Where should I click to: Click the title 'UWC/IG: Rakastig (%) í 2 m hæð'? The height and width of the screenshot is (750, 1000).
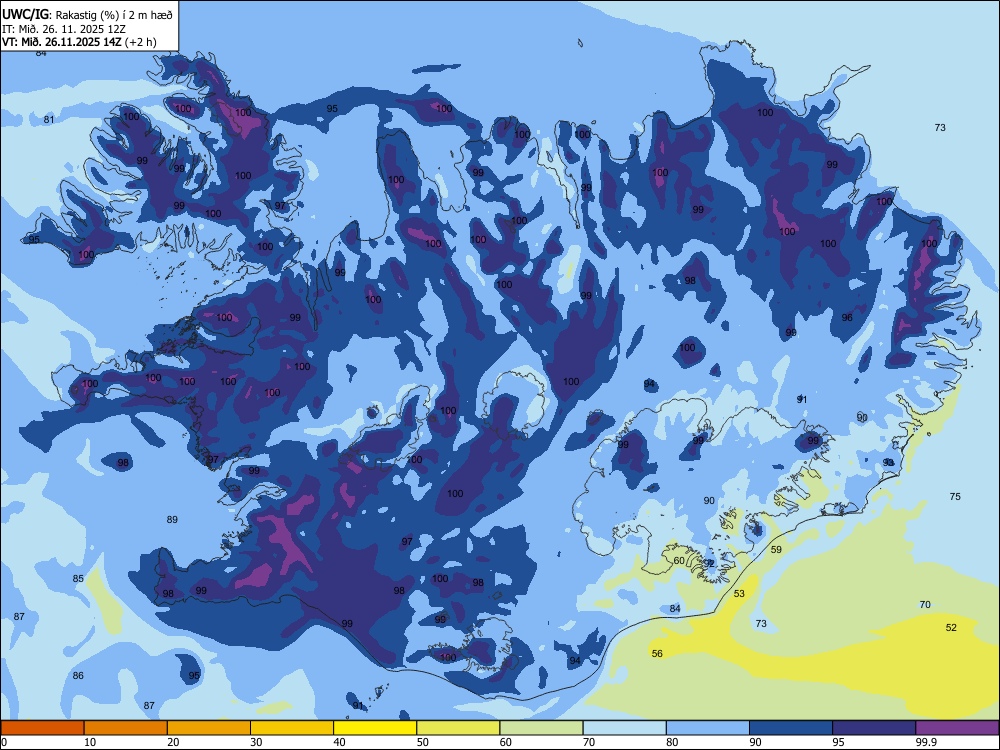click(87, 14)
